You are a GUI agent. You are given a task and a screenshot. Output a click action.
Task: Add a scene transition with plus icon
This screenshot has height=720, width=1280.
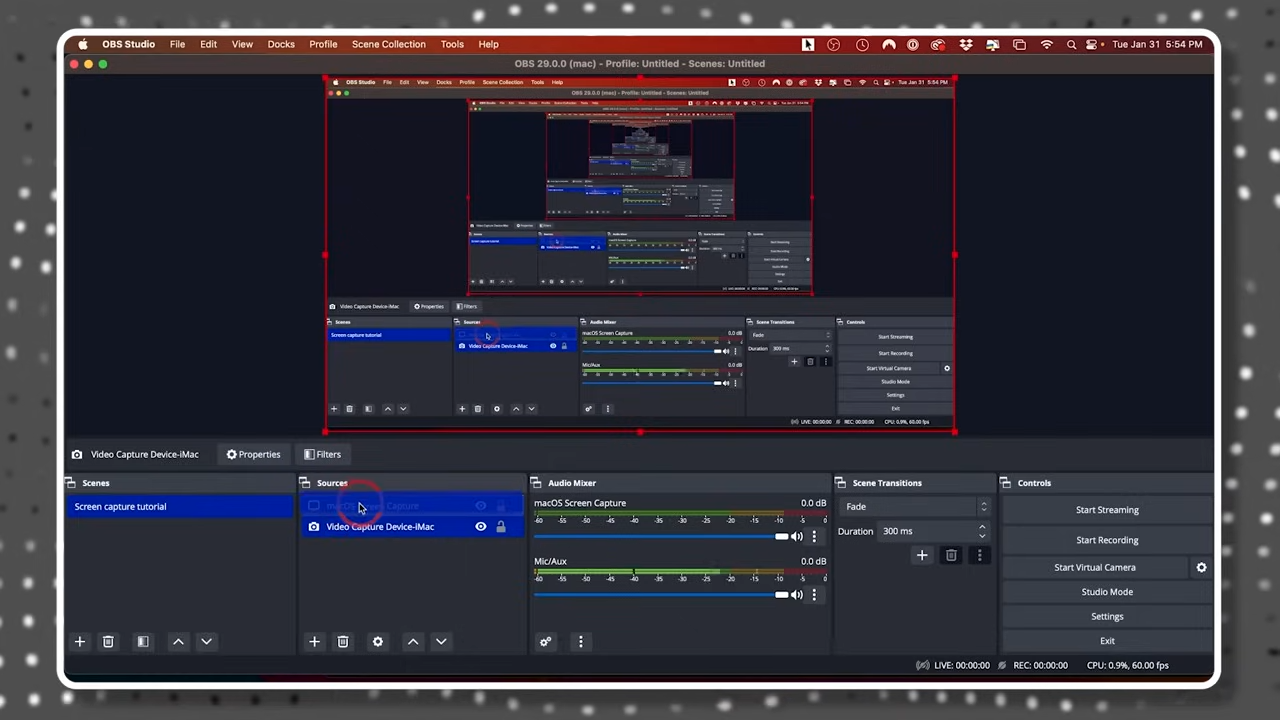click(x=922, y=556)
